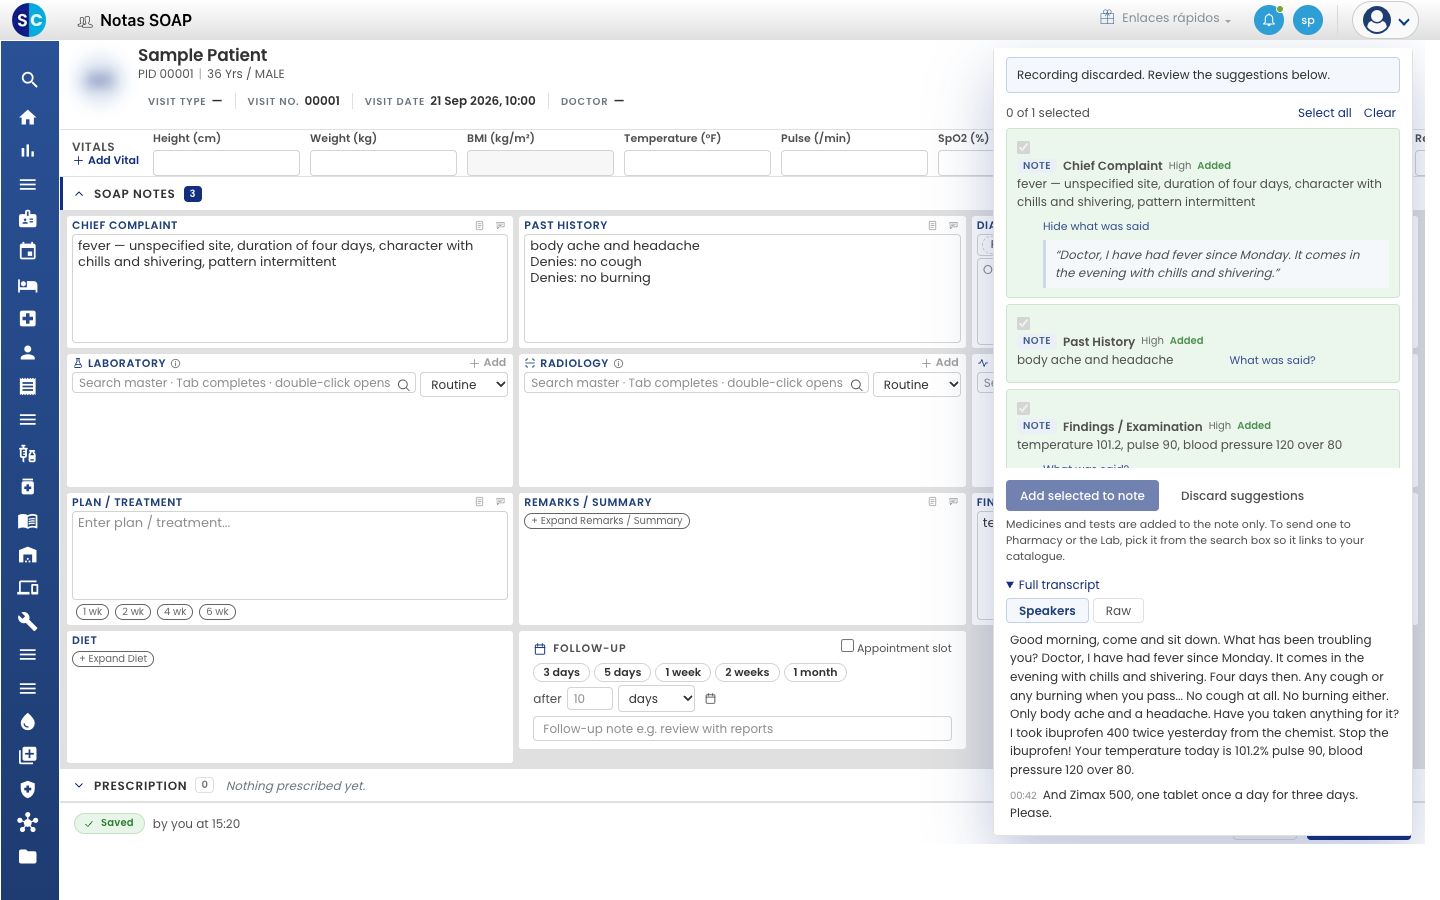Open the ID badge icon in the sidebar
Image resolution: width=1440 pixels, height=900 pixels.
coord(28,219)
